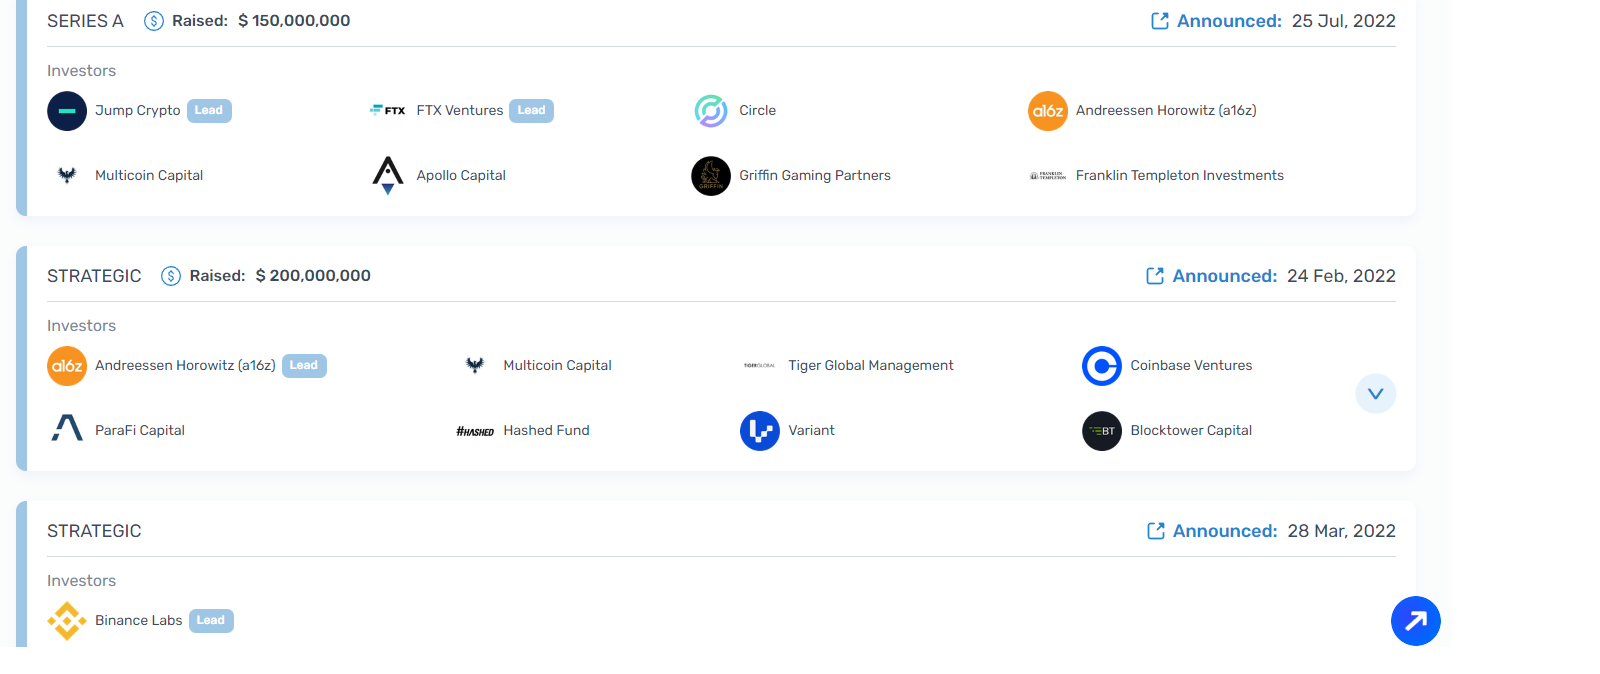Open Andreessen Horowitz link in Series A

coord(1166,111)
